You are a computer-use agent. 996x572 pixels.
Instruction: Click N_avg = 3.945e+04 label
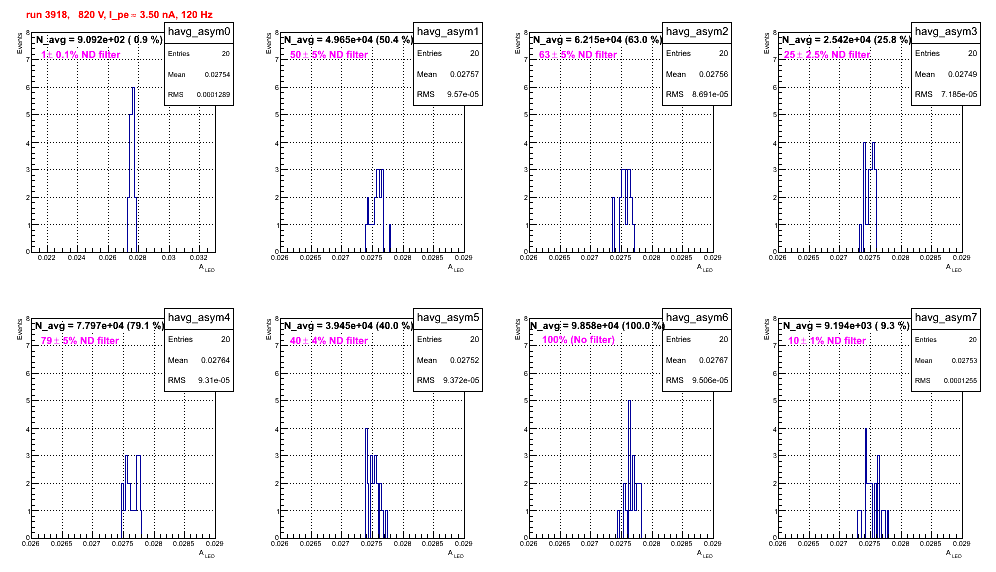tap(347, 325)
